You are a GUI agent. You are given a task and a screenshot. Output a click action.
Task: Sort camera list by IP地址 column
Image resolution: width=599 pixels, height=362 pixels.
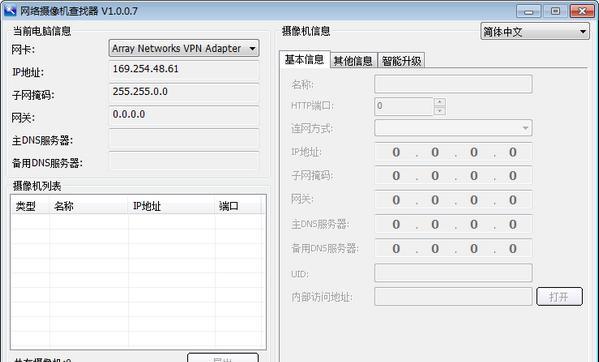[x=172, y=206]
